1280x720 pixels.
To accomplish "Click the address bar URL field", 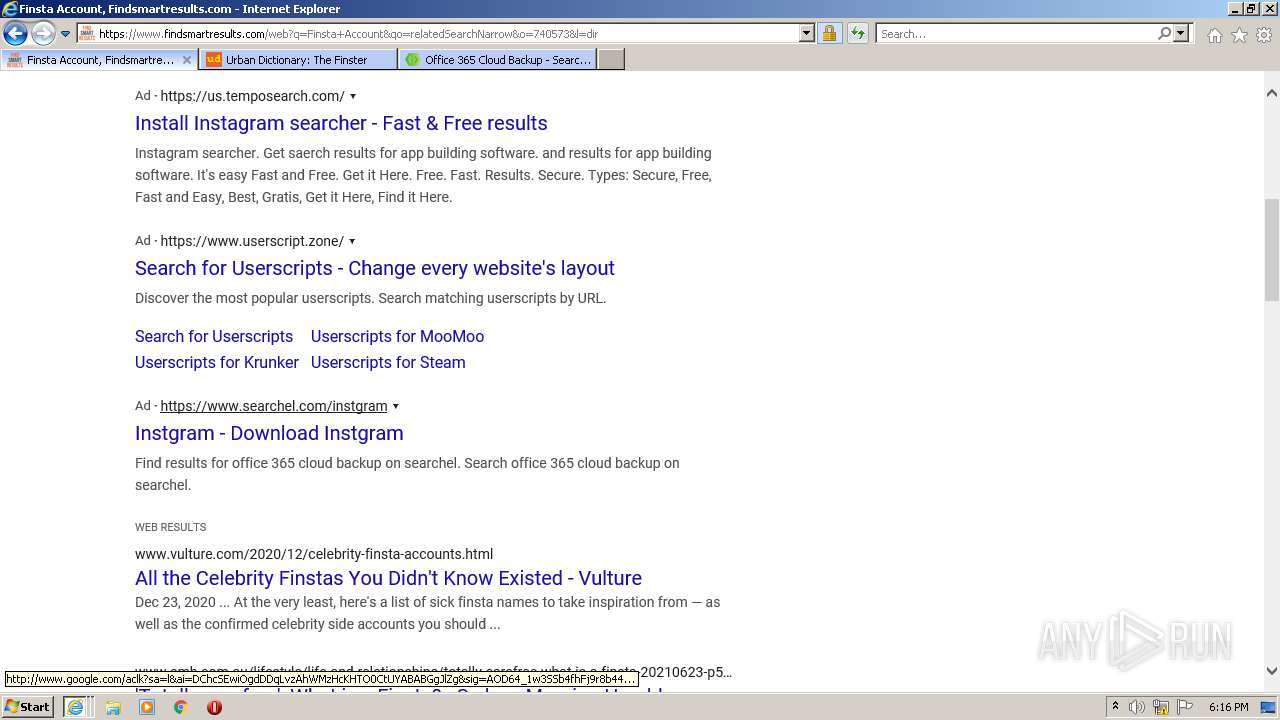I will point(438,34).
